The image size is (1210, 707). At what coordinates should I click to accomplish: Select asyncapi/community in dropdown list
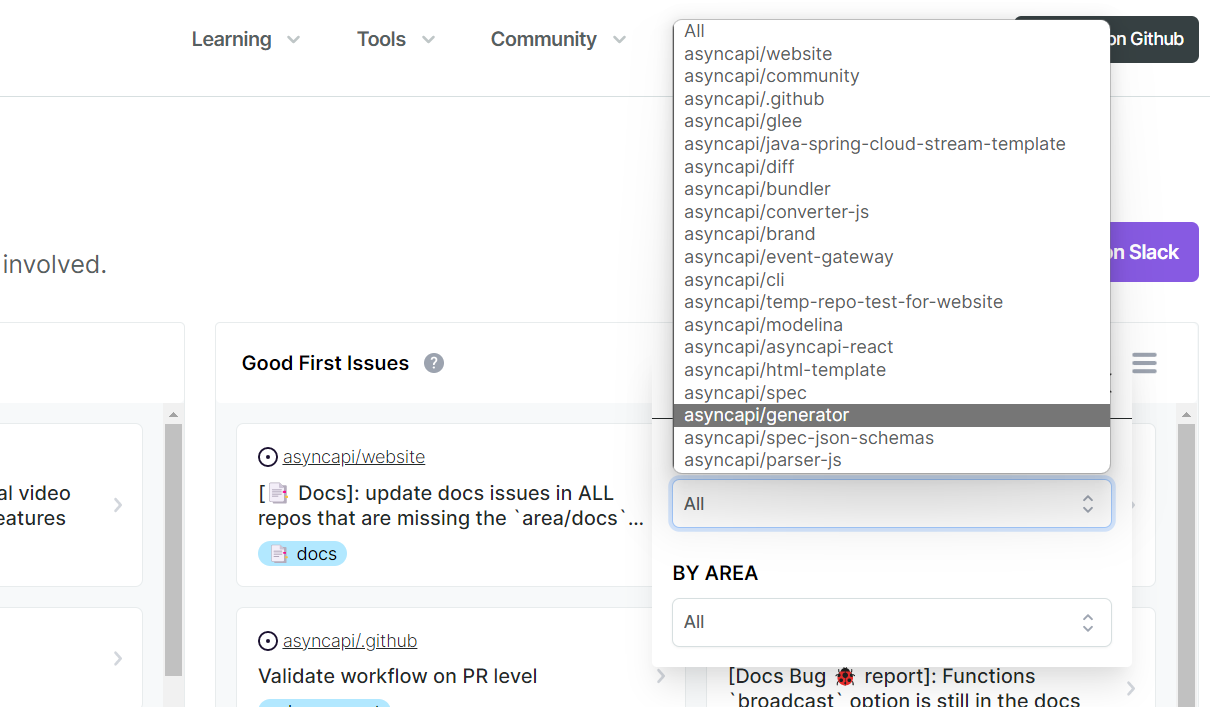[x=892, y=76]
